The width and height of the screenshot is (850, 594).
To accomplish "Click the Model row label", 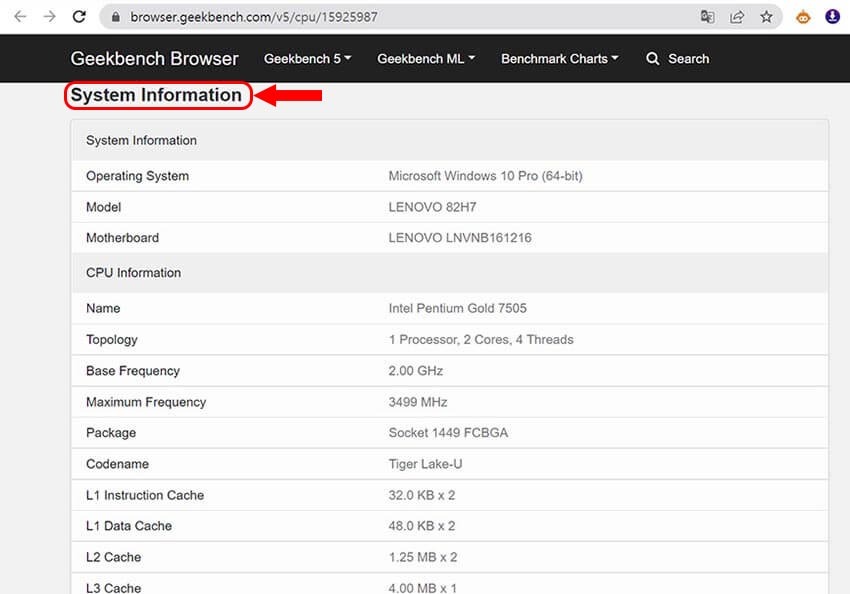I will pyautogui.click(x=104, y=207).
